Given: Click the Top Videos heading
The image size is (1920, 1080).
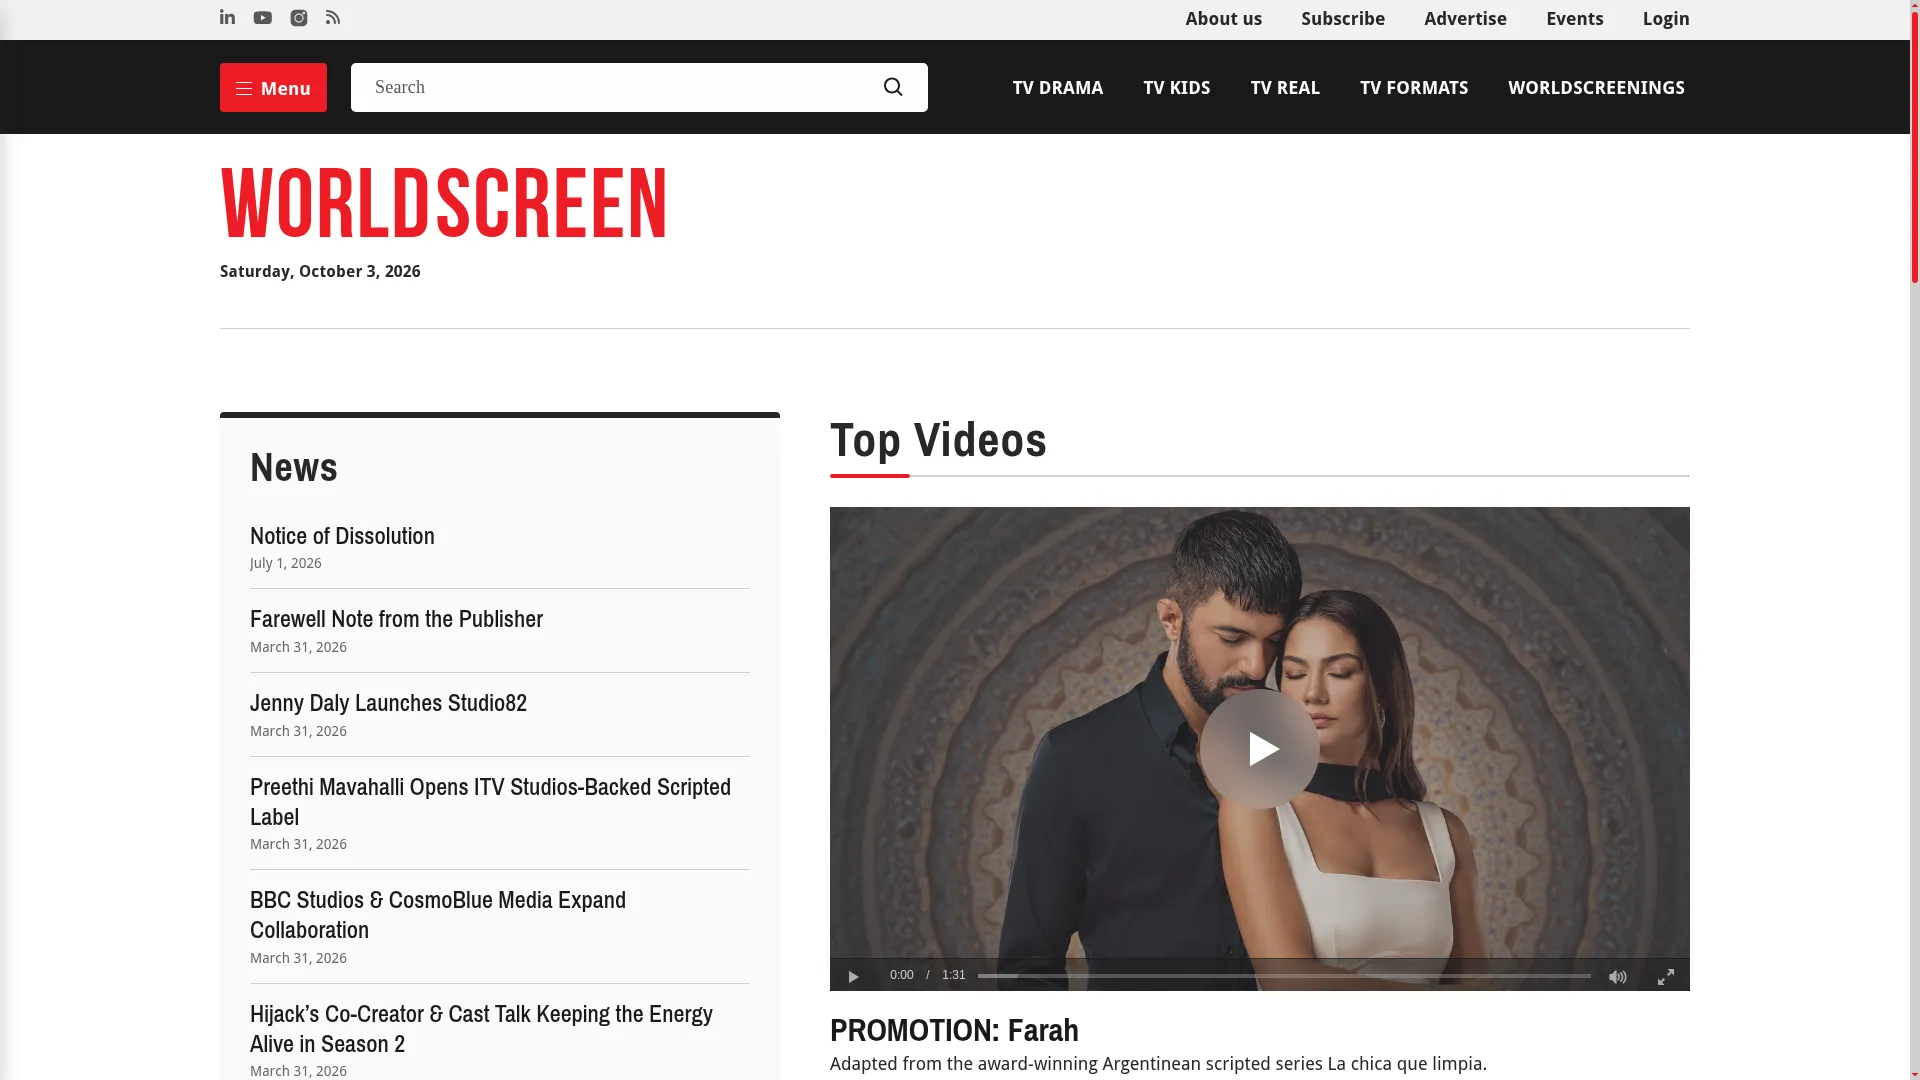Looking at the screenshot, I should (938, 440).
